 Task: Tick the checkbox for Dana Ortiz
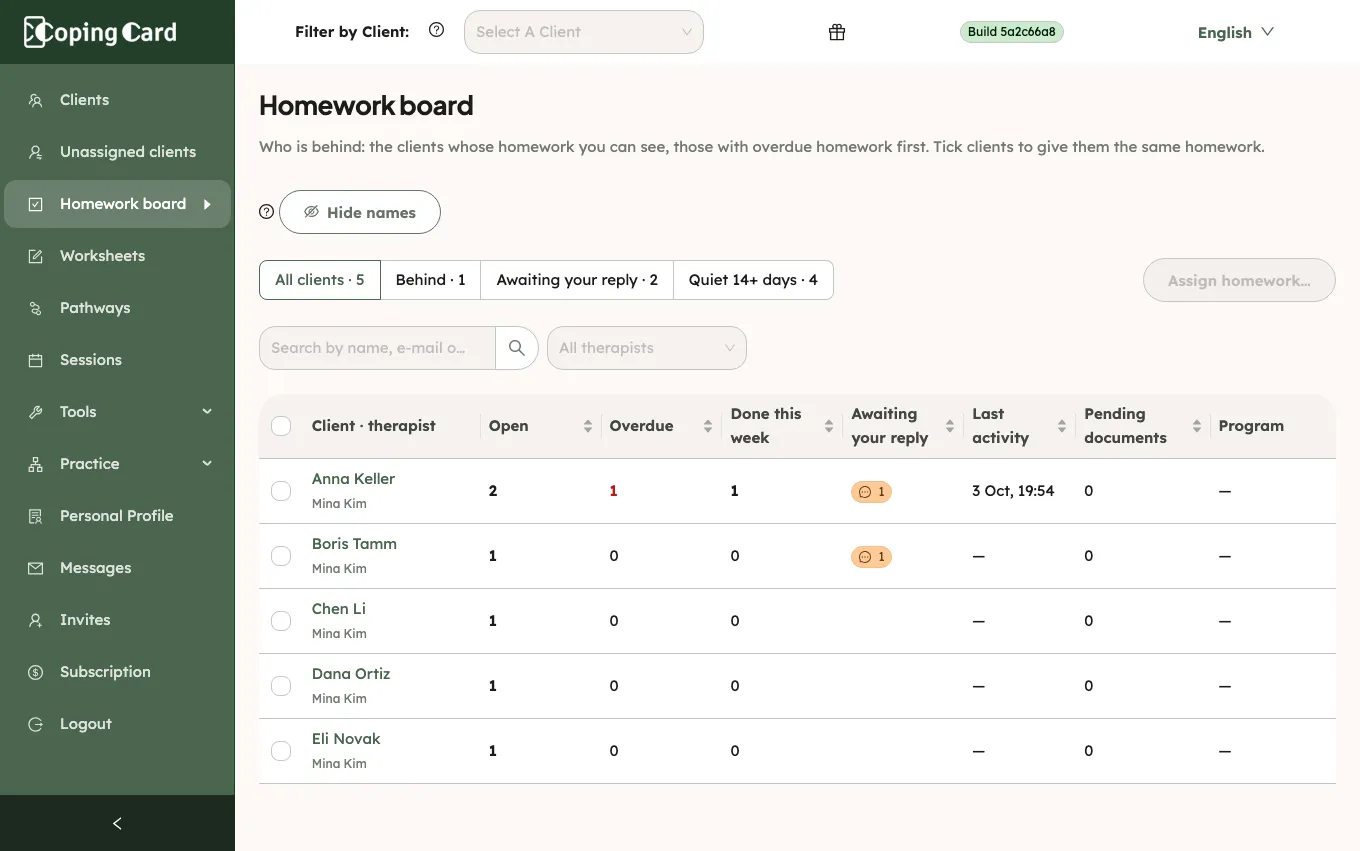(x=281, y=686)
